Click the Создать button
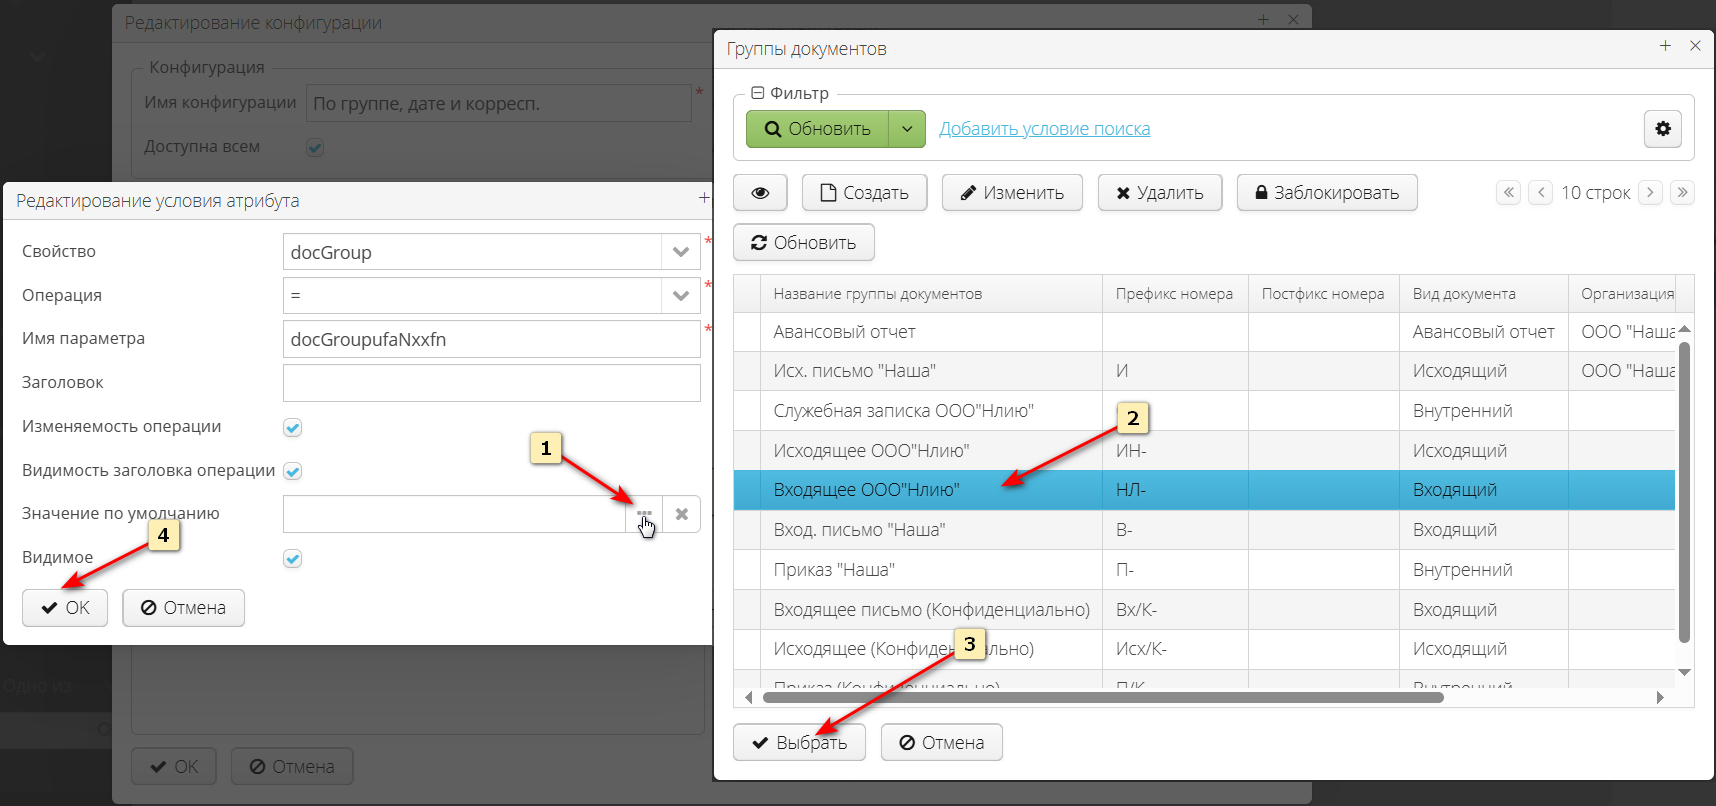The width and height of the screenshot is (1716, 806). (864, 193)
